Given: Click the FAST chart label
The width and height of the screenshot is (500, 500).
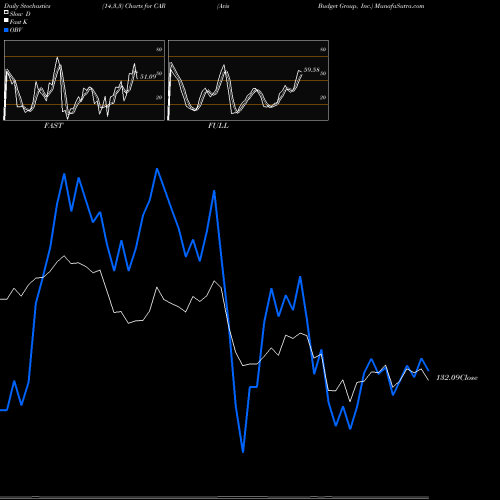Looking at the screenshot, I should 53,126.
